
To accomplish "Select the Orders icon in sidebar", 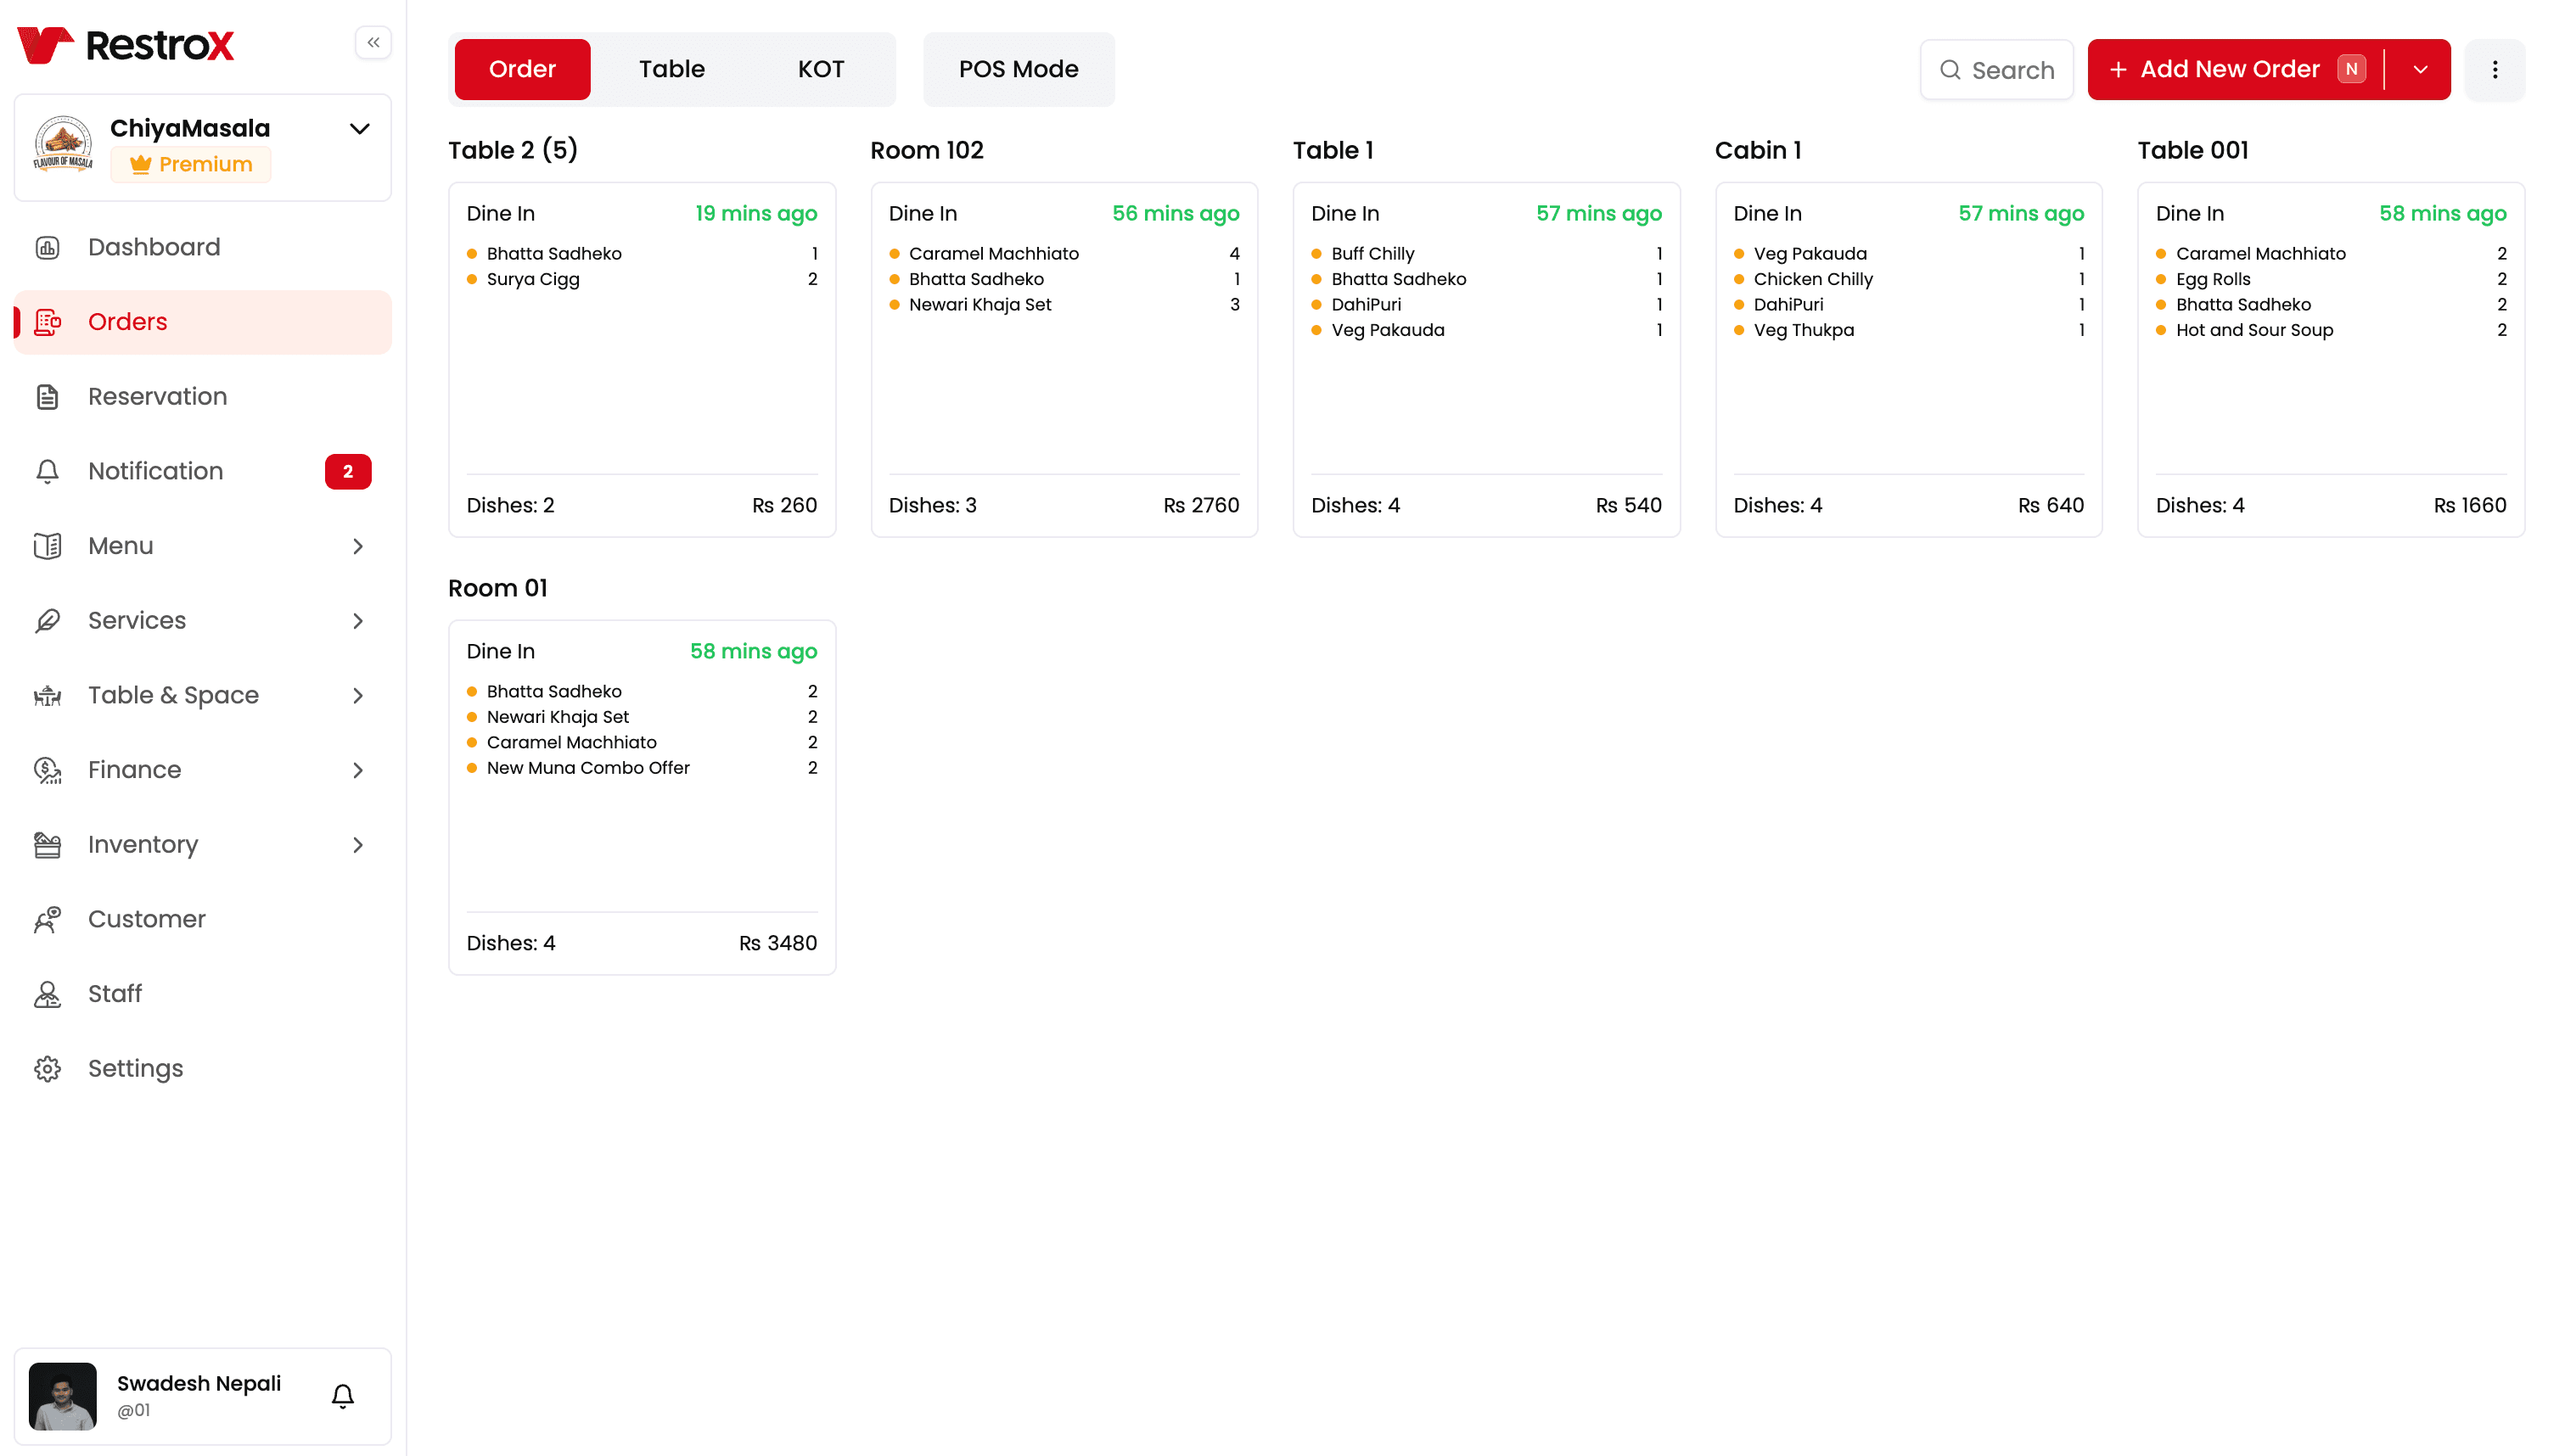I will click(48, 321).
